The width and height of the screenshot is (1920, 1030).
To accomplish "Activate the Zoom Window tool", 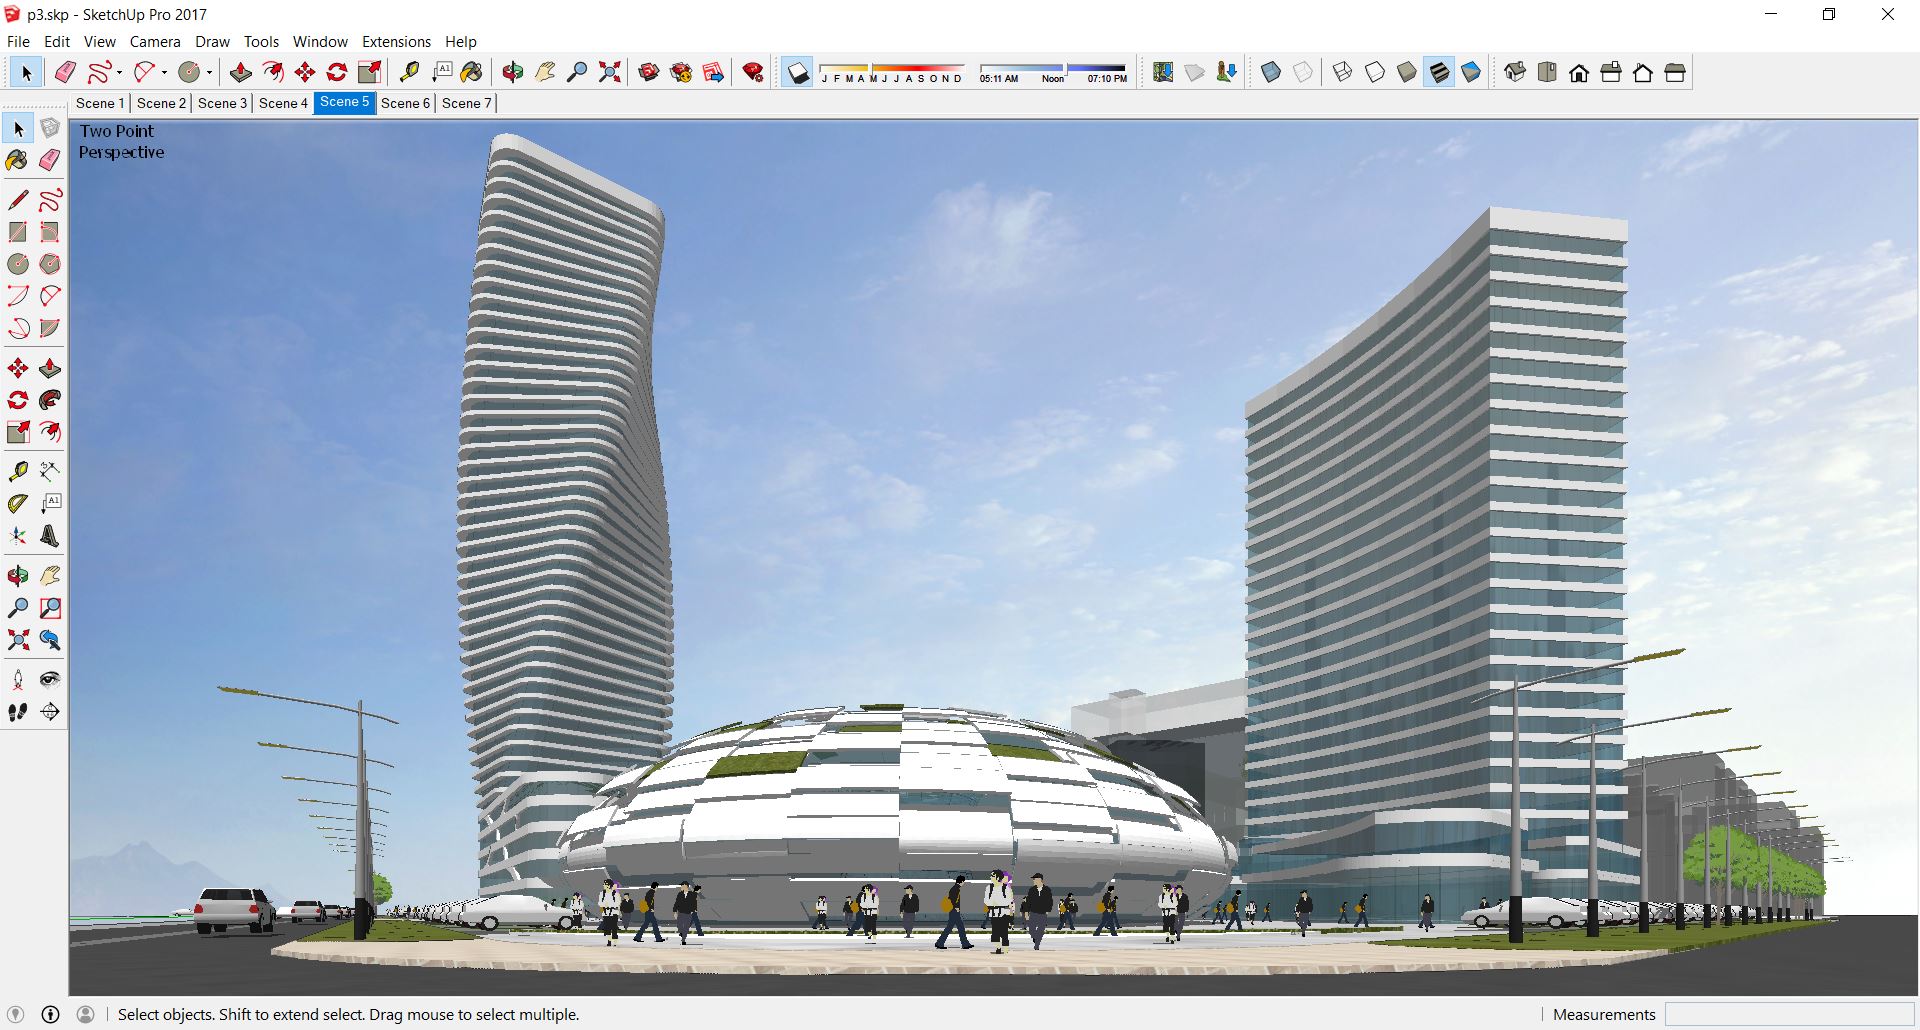I will click(x=50, y=607).
